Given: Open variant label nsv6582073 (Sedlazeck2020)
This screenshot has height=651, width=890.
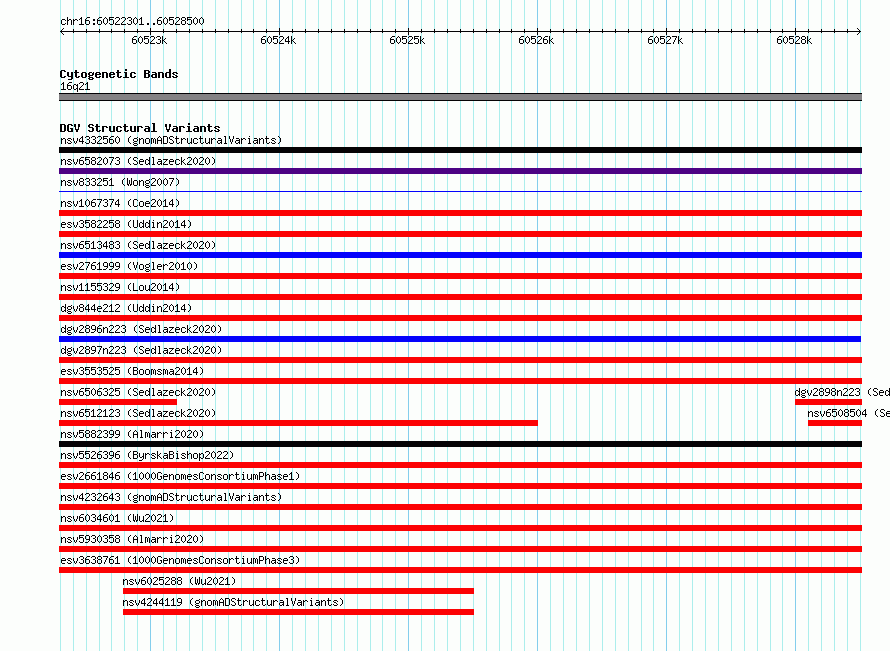Looking at the screenshot, I should point(138,161).
